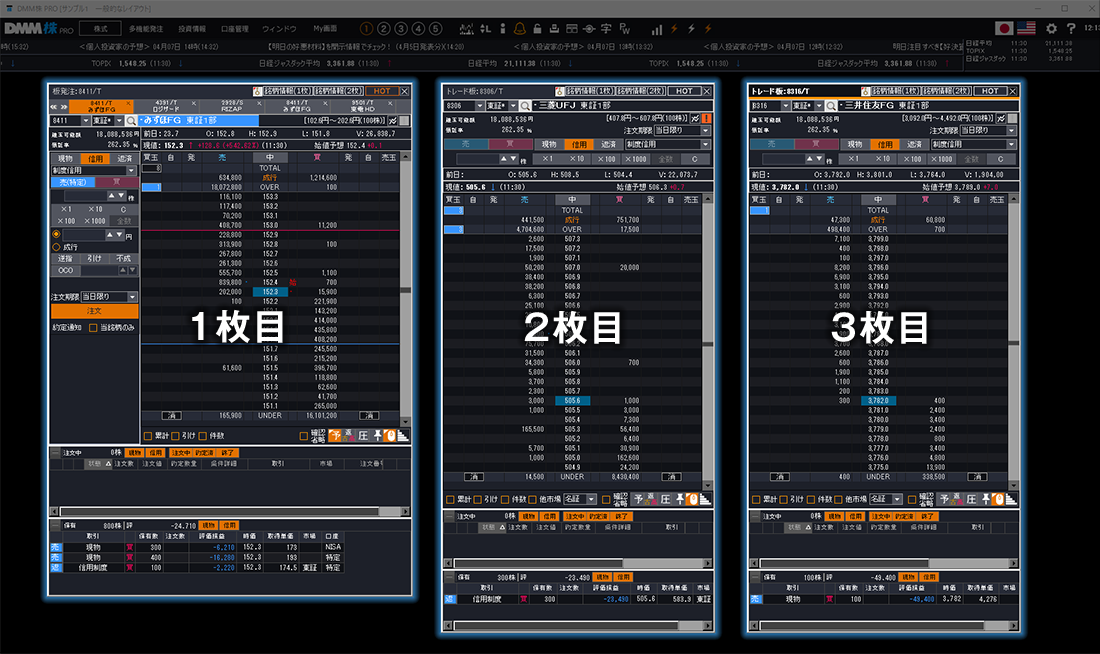The image size is (1100, 654).
Task: Open the help question mark icon
Action: [x=1071, y=29]
